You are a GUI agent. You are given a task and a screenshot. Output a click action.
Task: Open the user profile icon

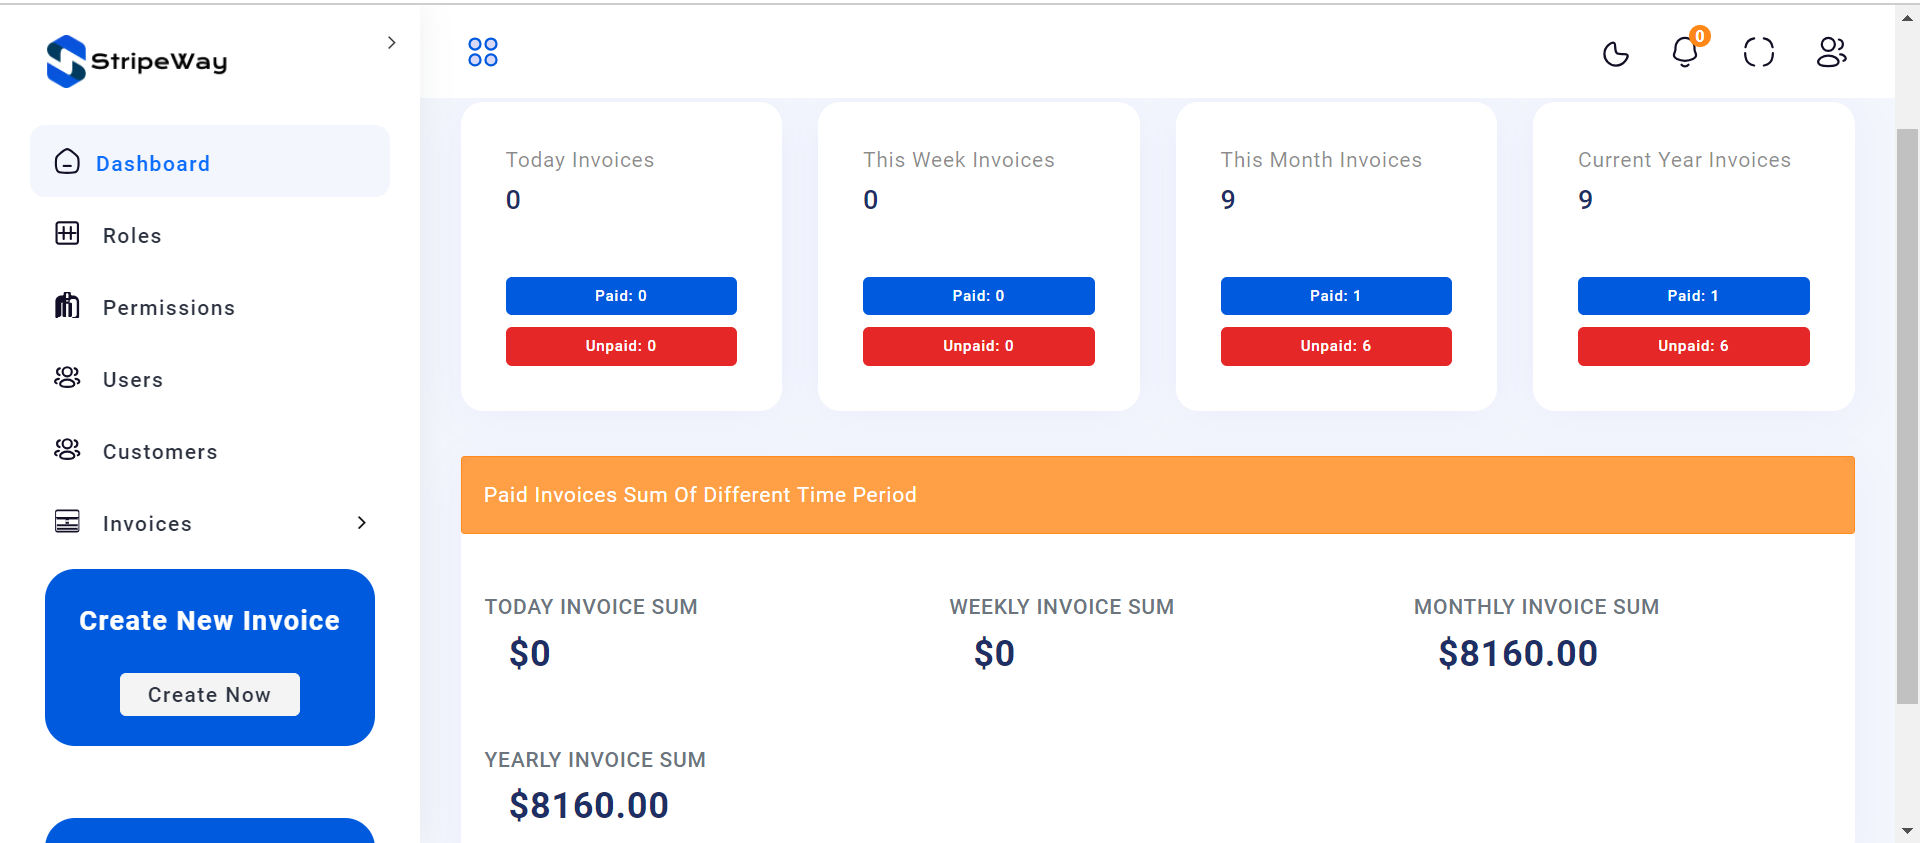pyautogui.click(x=1831, y=52)
